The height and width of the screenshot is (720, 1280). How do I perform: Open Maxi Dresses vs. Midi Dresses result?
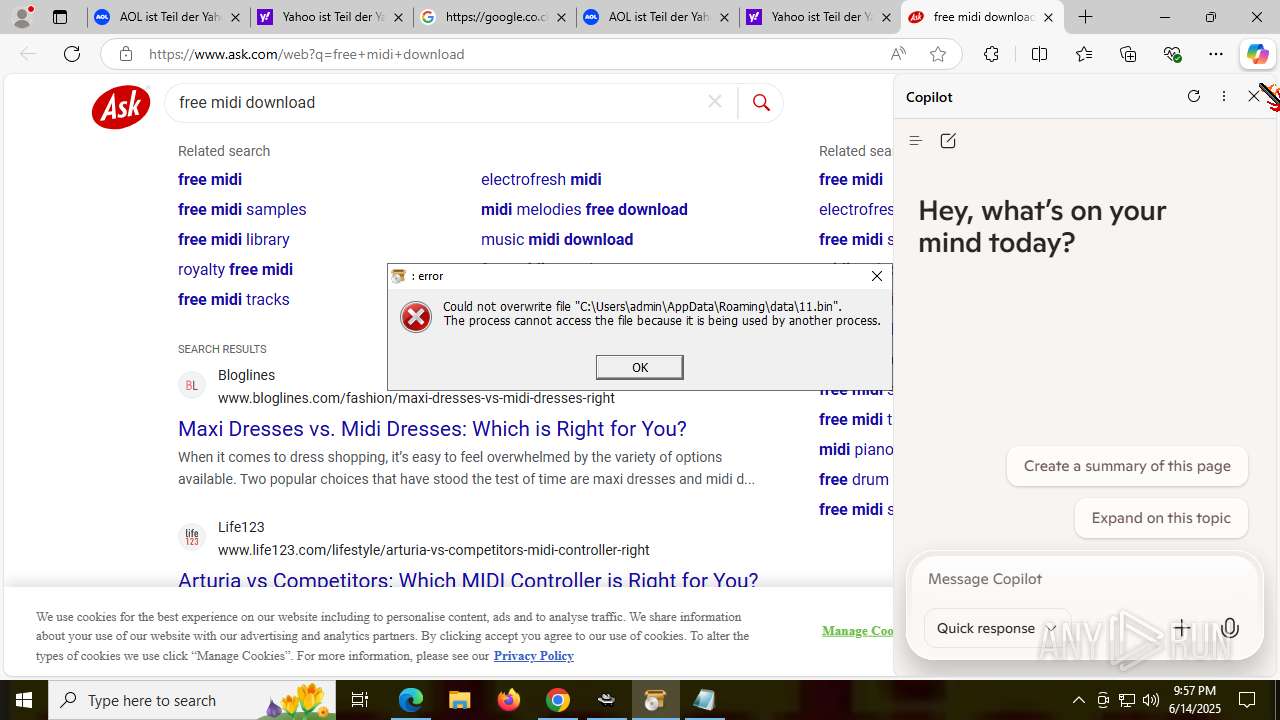point(432,429)
